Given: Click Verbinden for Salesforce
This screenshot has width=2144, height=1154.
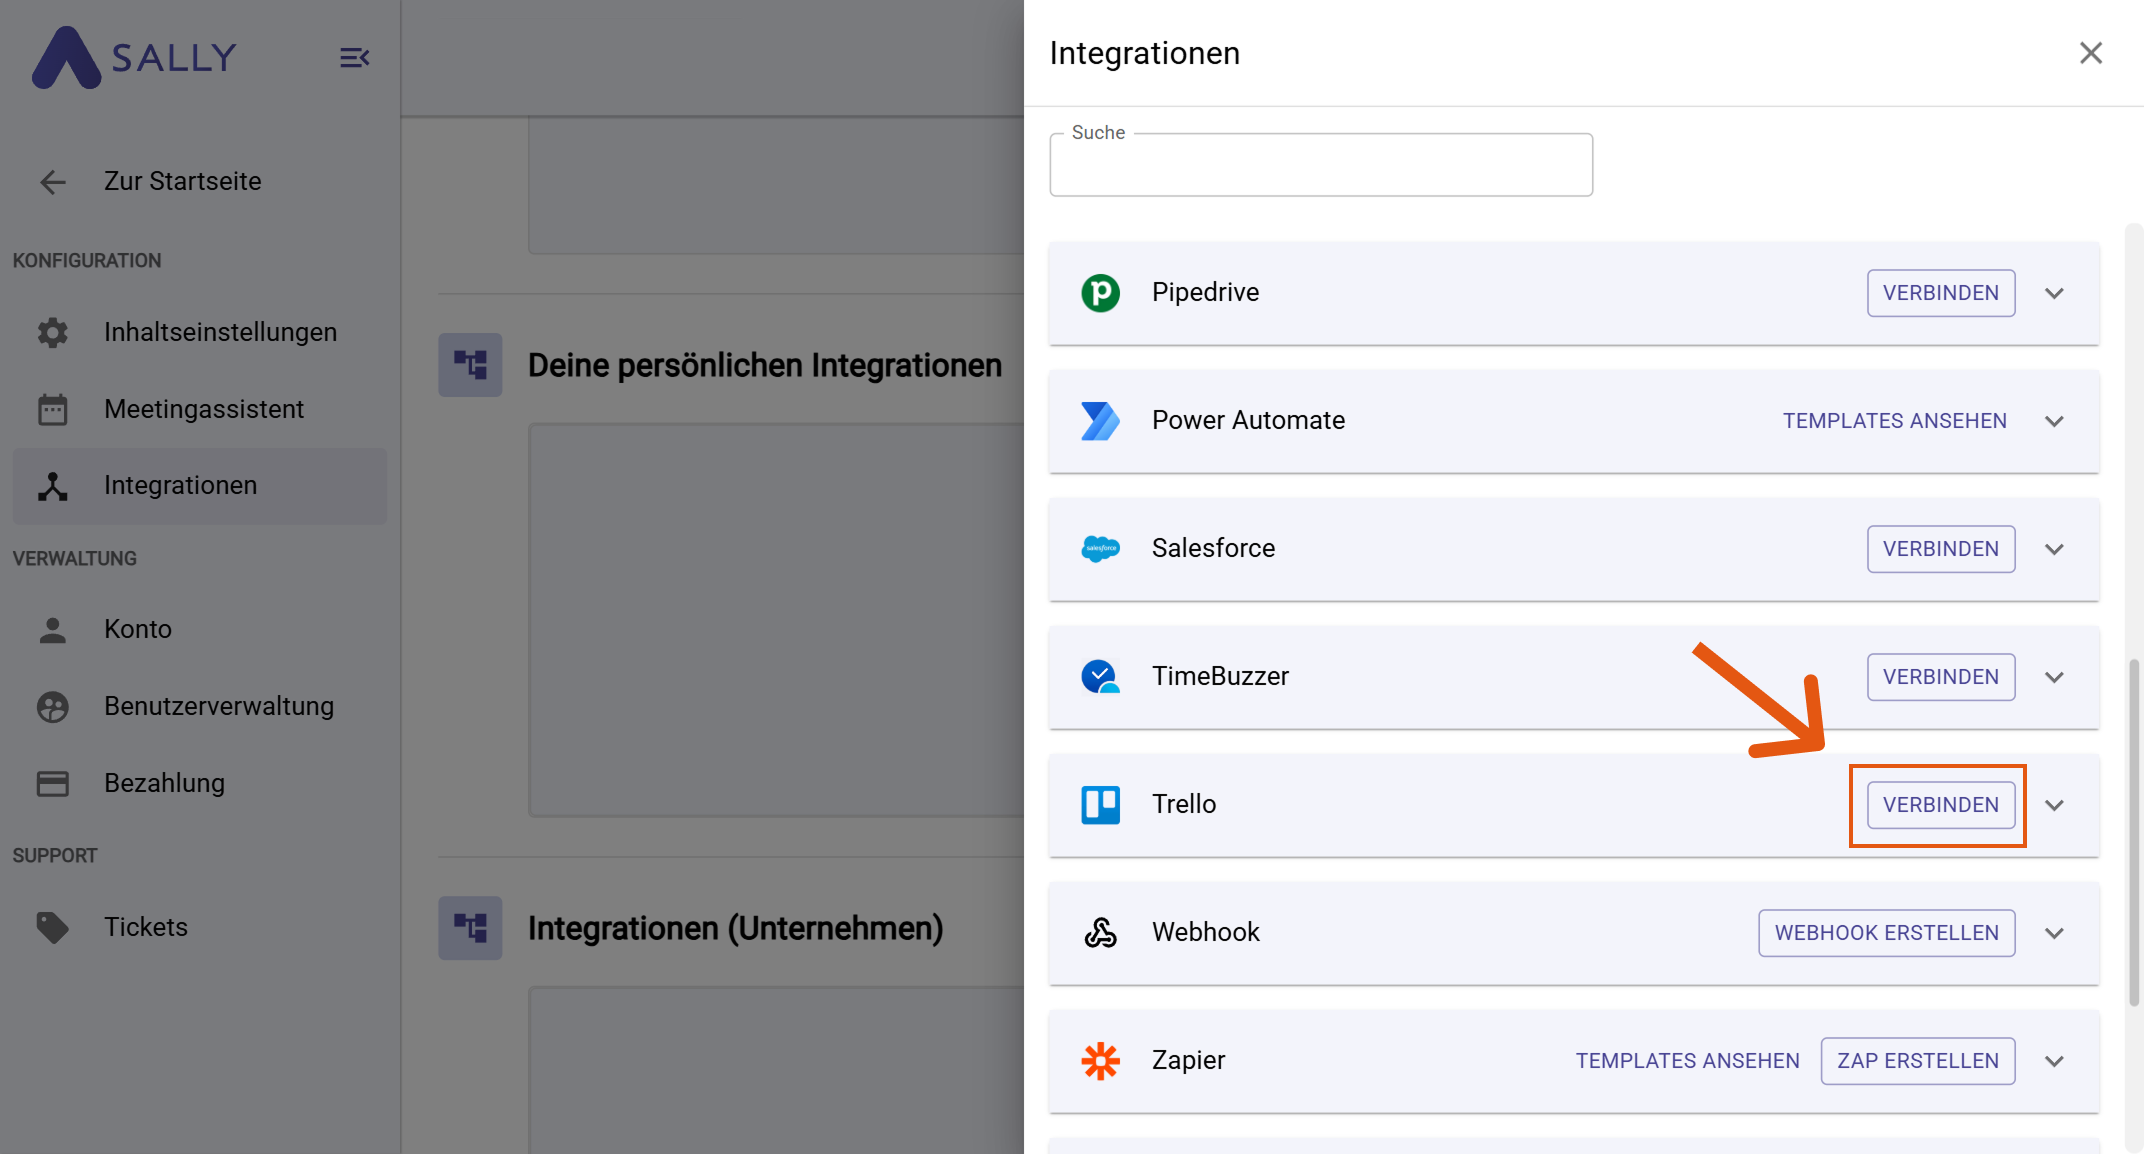Looking at the screenshot, I should click(1940, 549).
